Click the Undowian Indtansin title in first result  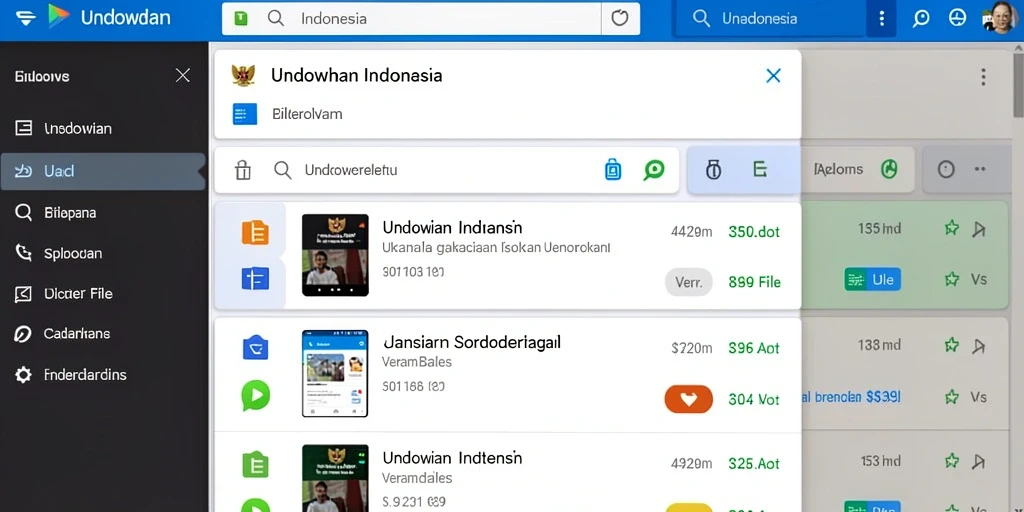pos(452,227)
